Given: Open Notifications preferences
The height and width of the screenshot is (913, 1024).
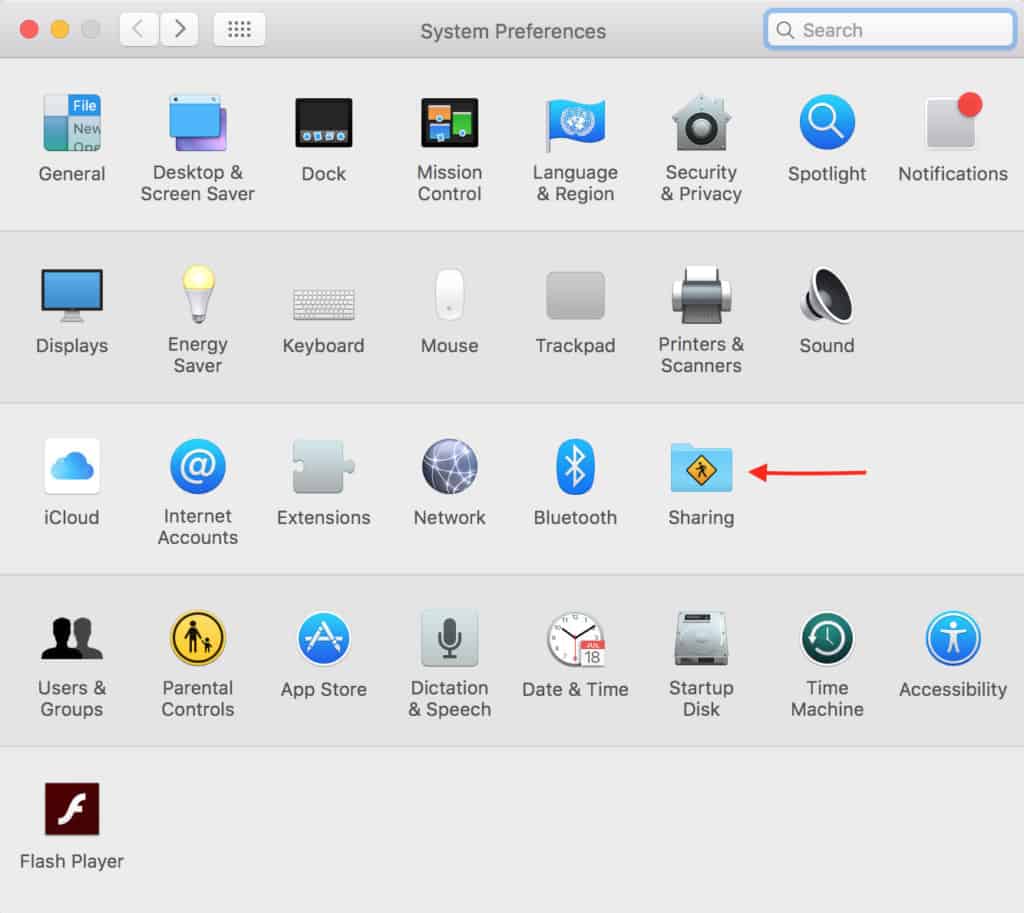Looking at the screenshot, I should point(952,123).
